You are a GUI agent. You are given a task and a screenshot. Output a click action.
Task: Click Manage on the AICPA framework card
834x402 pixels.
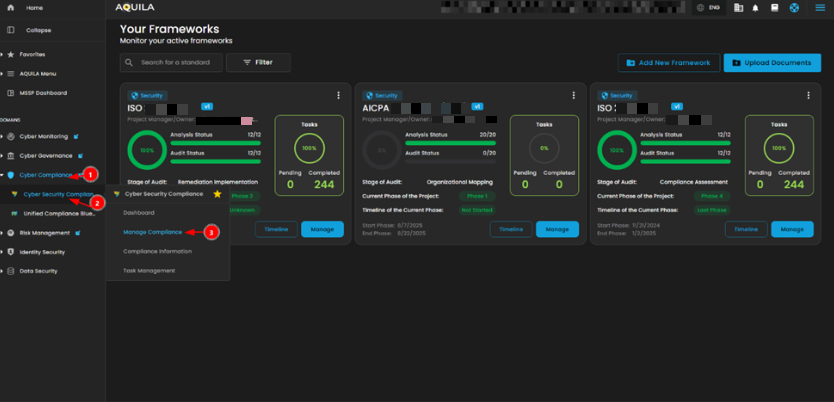[x=557, y=229]
